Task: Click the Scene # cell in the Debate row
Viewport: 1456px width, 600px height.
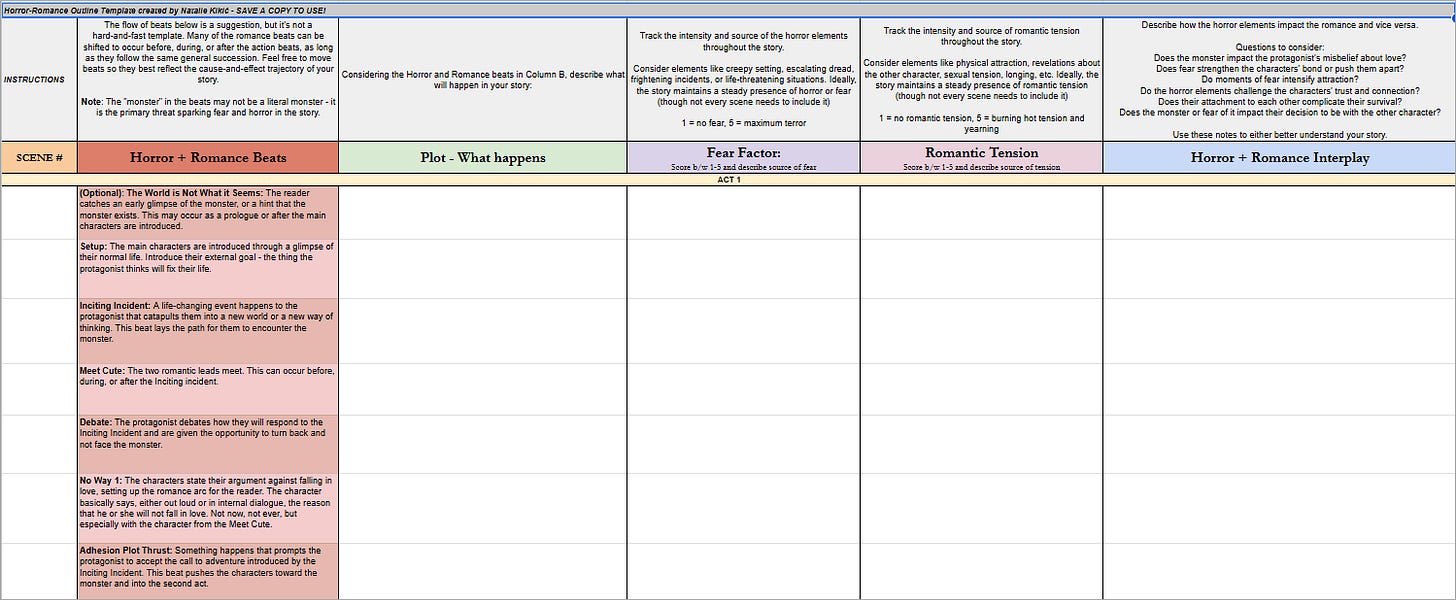Action: [38, 444]
